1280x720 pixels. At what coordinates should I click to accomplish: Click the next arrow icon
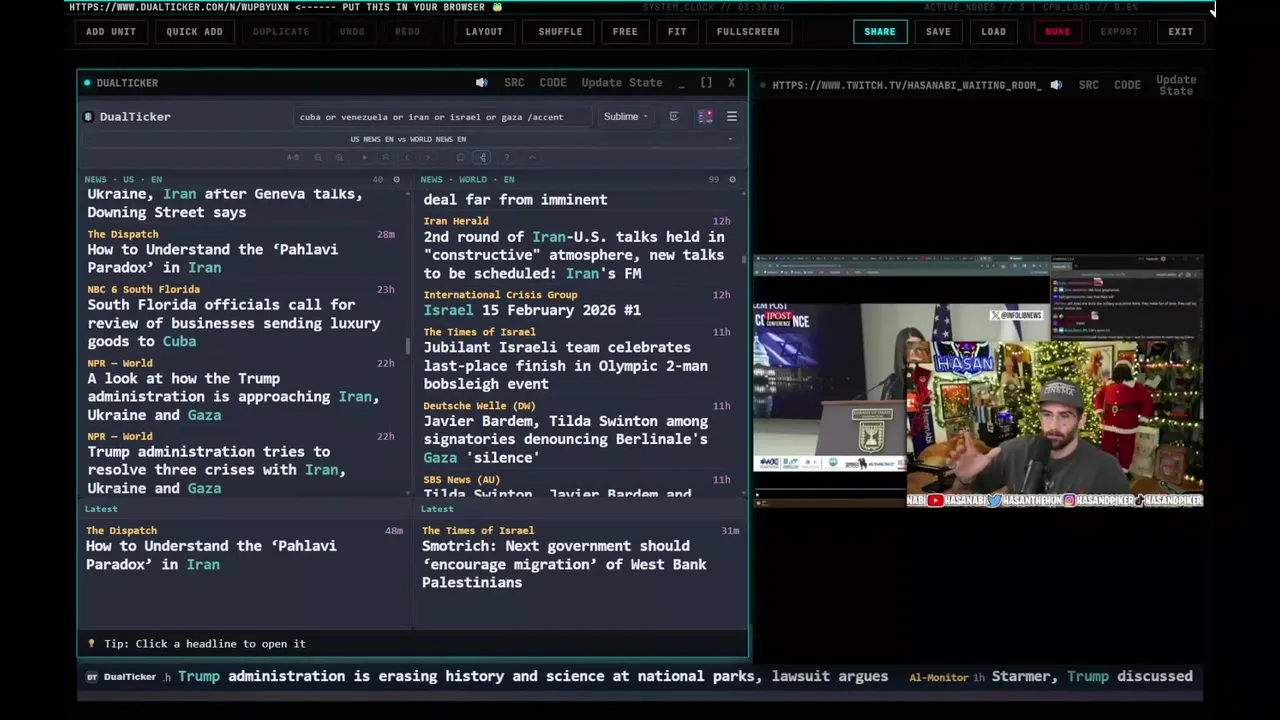pos(428,157)
